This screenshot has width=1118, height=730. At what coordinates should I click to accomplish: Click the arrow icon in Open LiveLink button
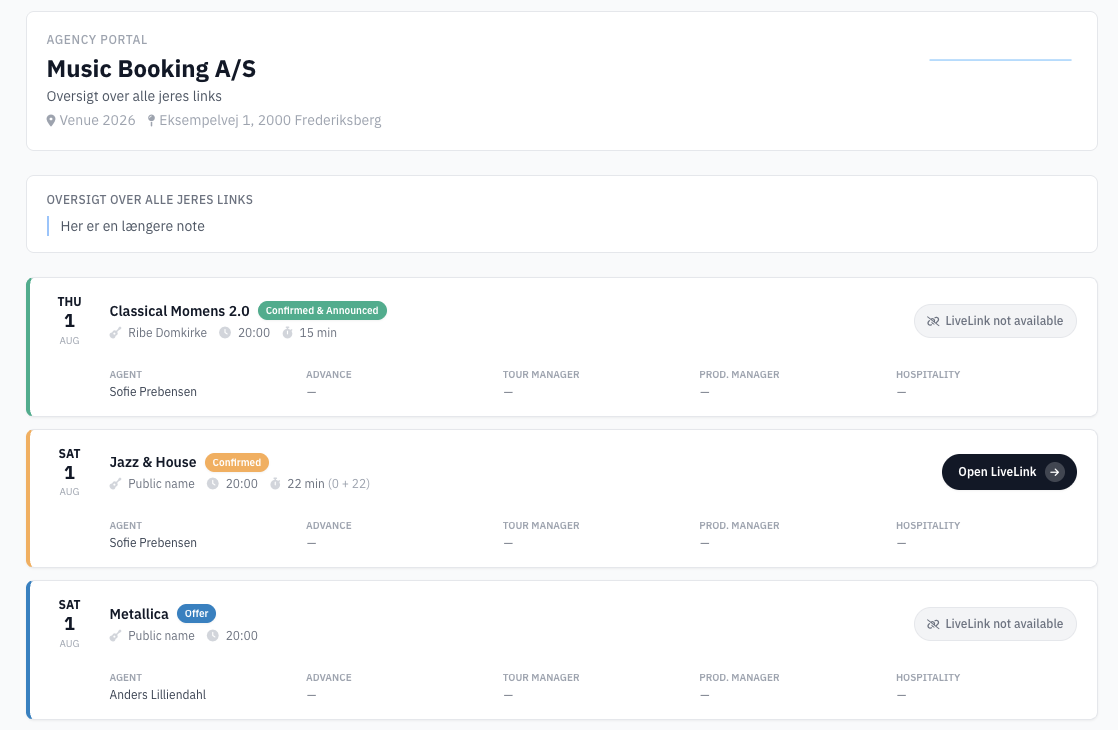[x=1054, y=472]
